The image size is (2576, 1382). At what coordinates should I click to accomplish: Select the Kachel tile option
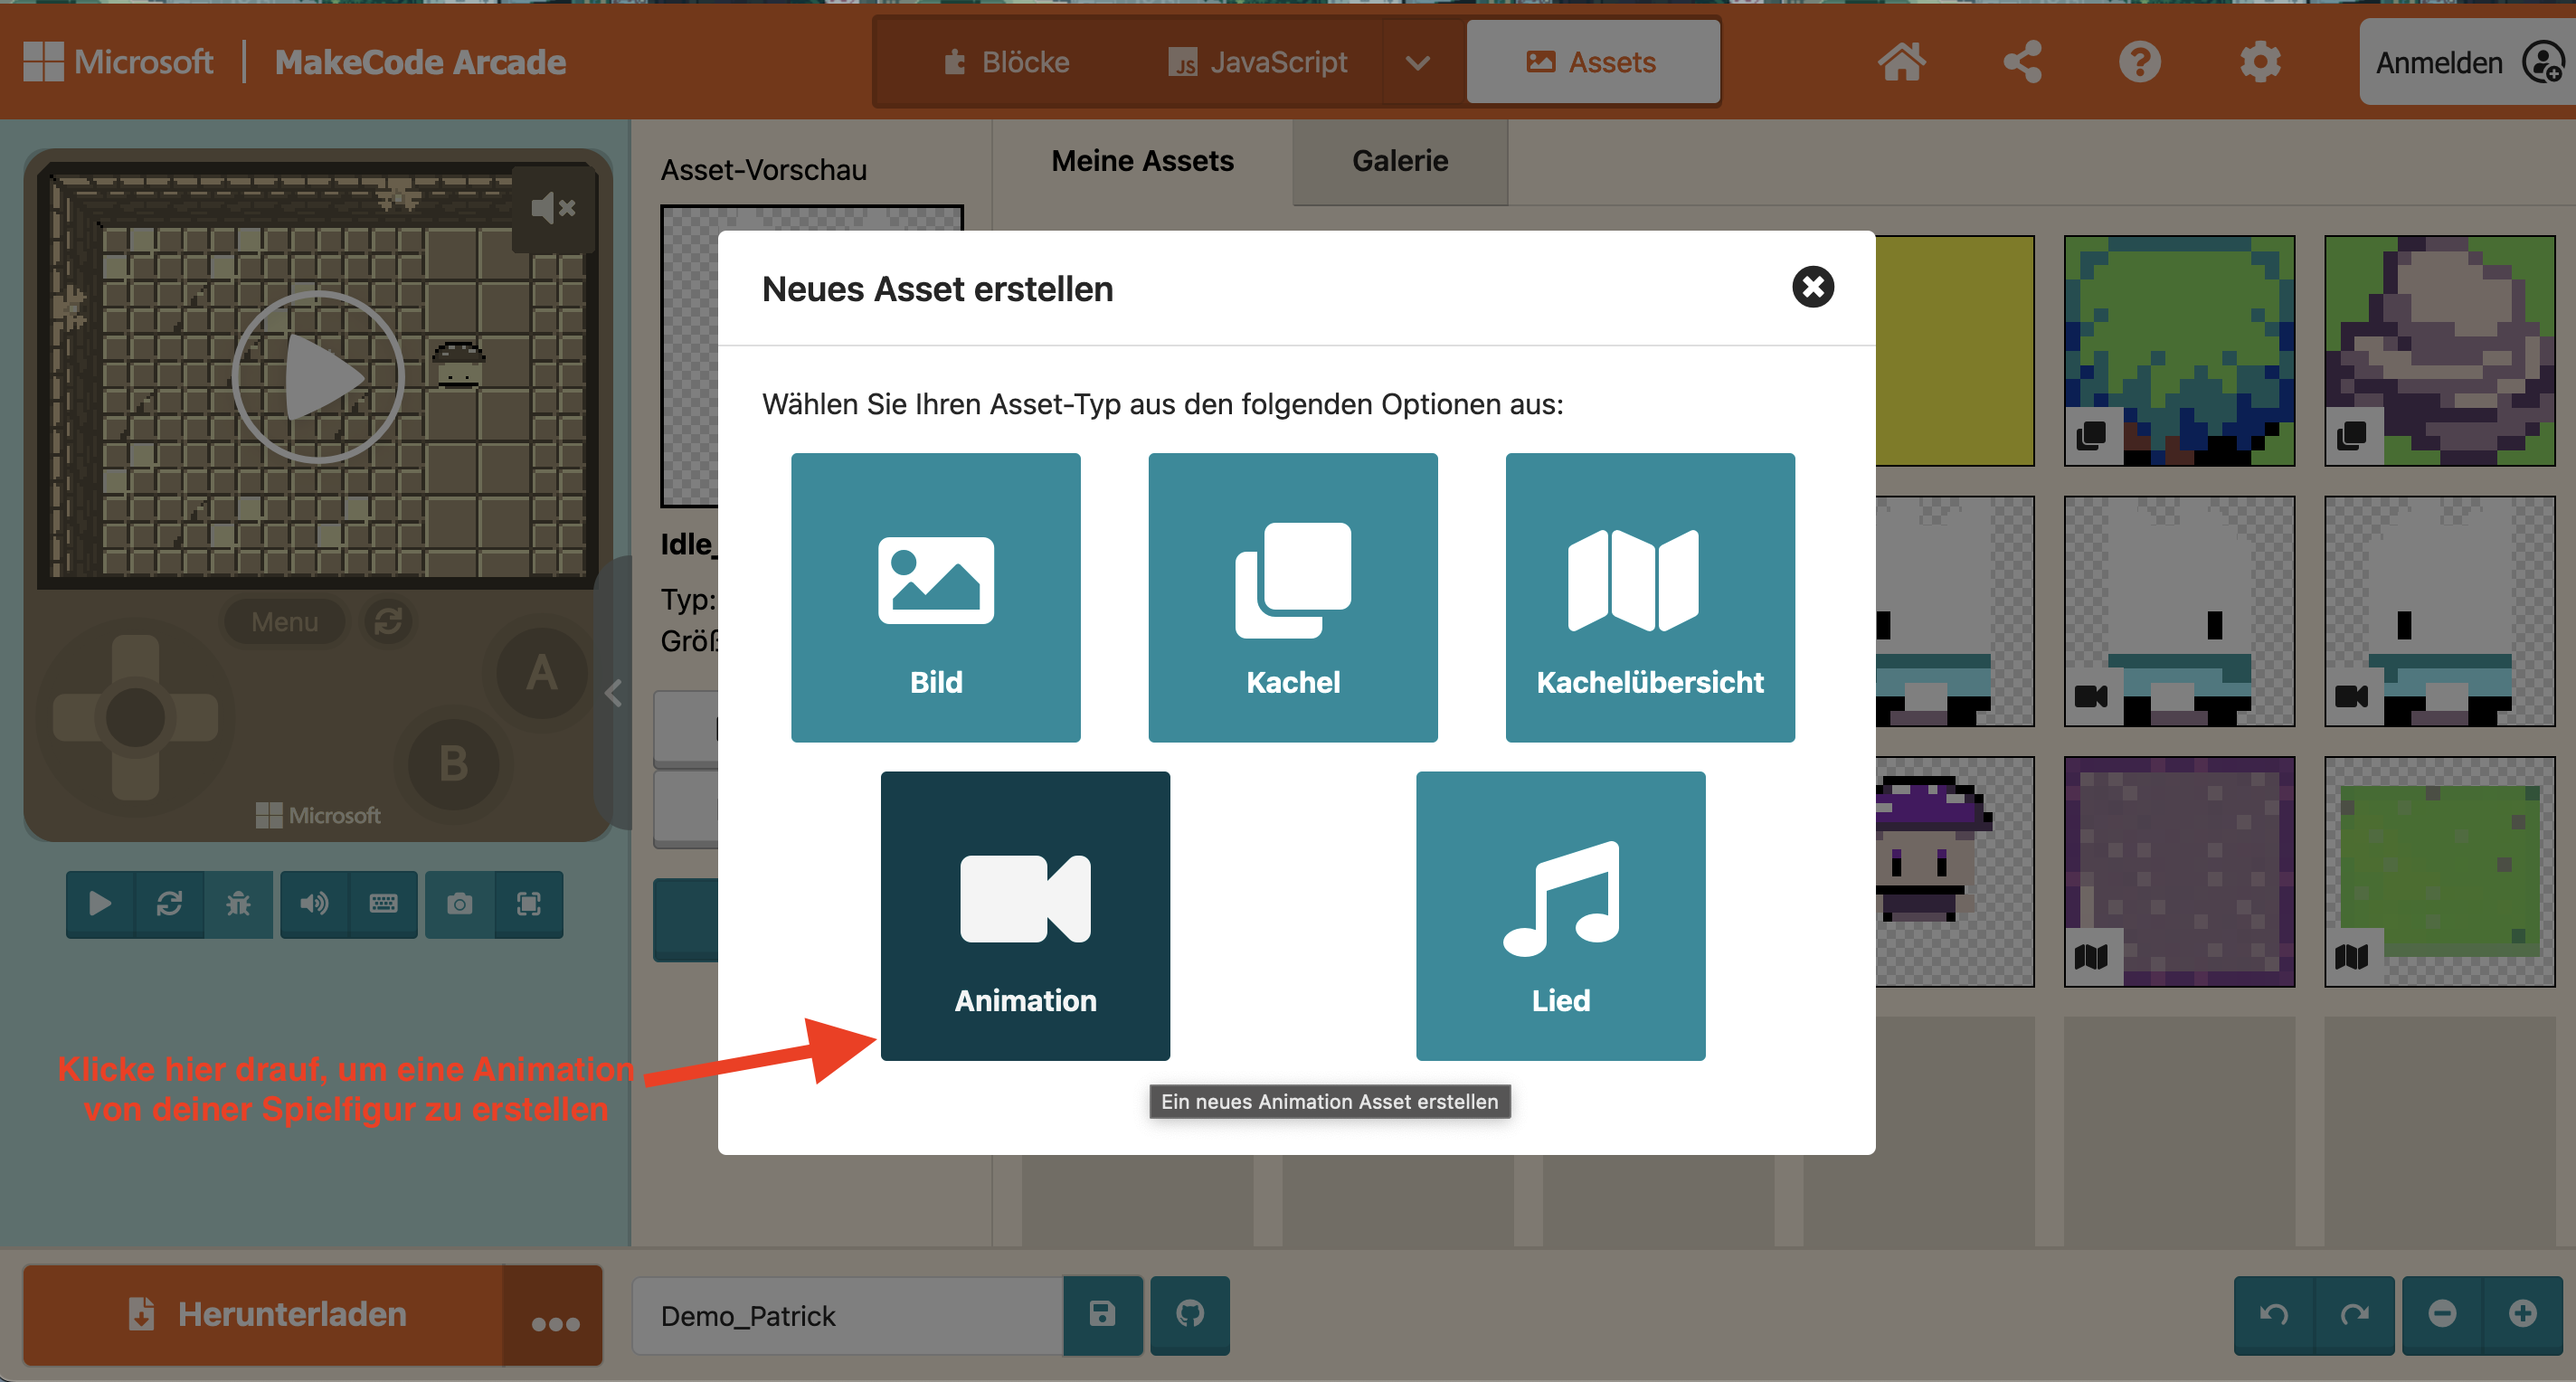1292,597
